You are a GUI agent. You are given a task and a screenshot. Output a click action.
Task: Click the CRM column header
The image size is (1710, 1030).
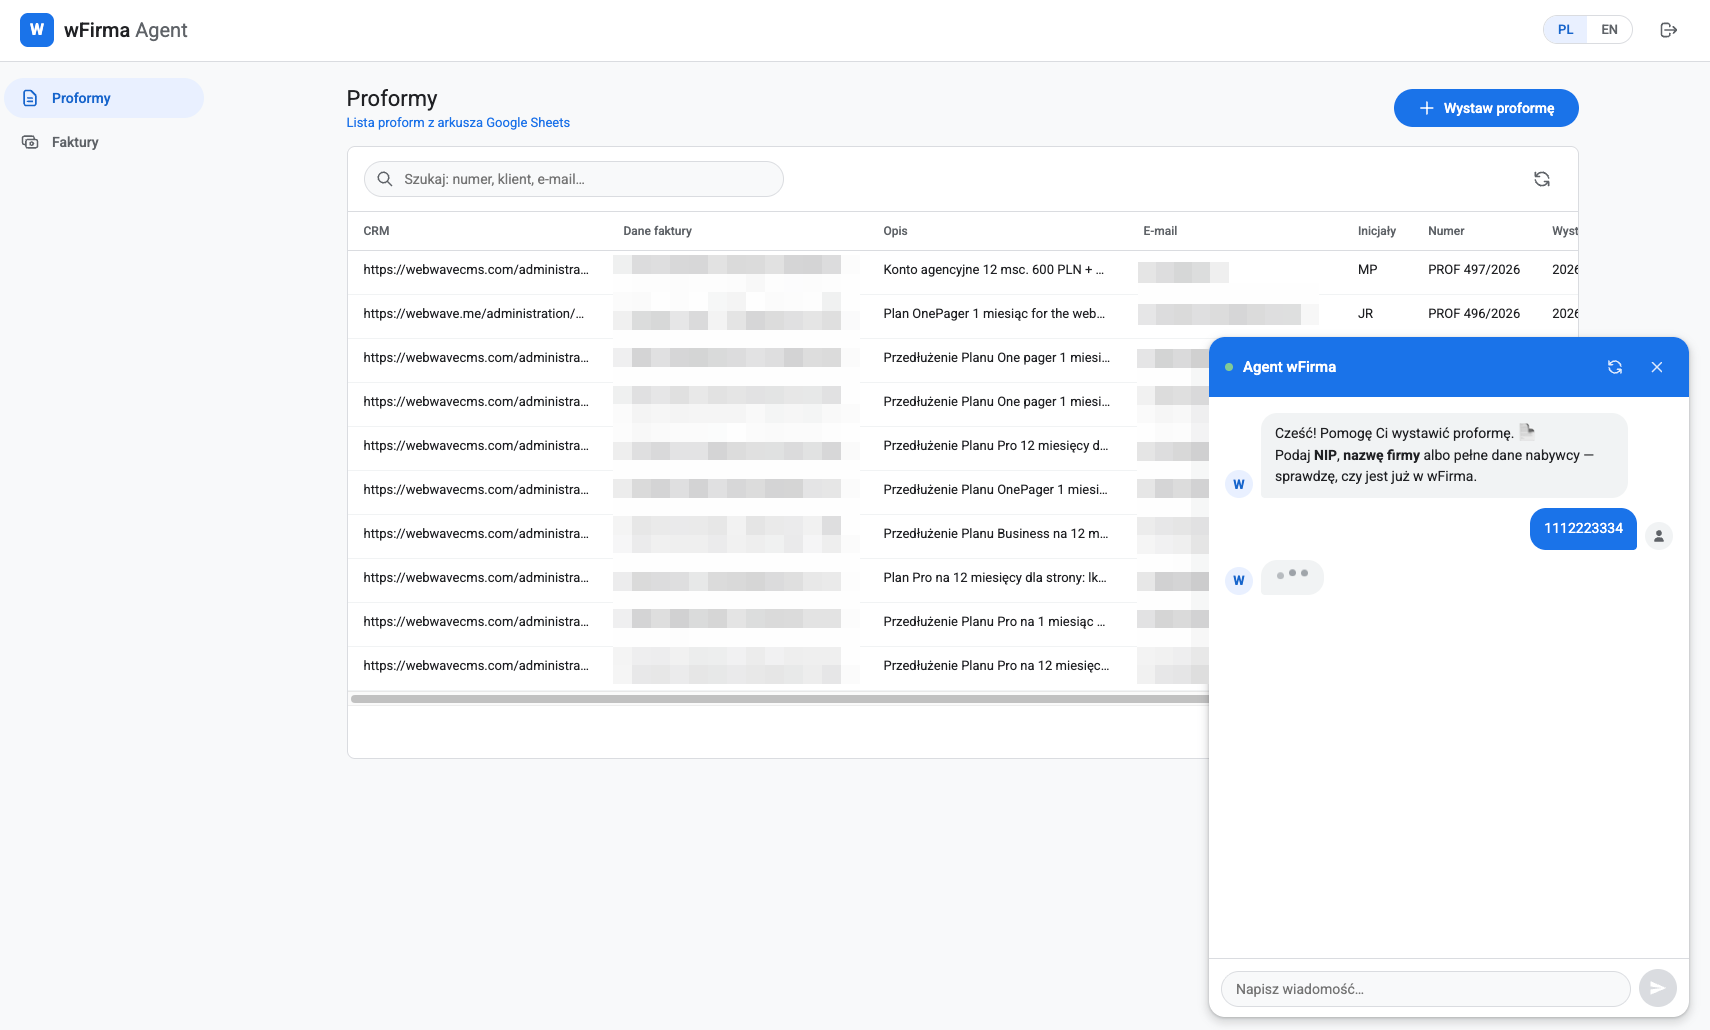(376, 231)
